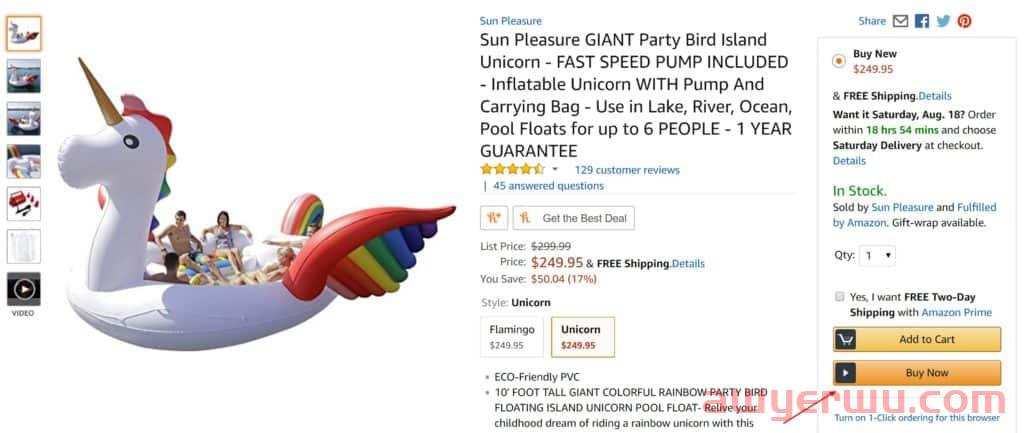1024x433 pixels.
Task: Click the small Honey icon button
Action: tap(493, 218)
